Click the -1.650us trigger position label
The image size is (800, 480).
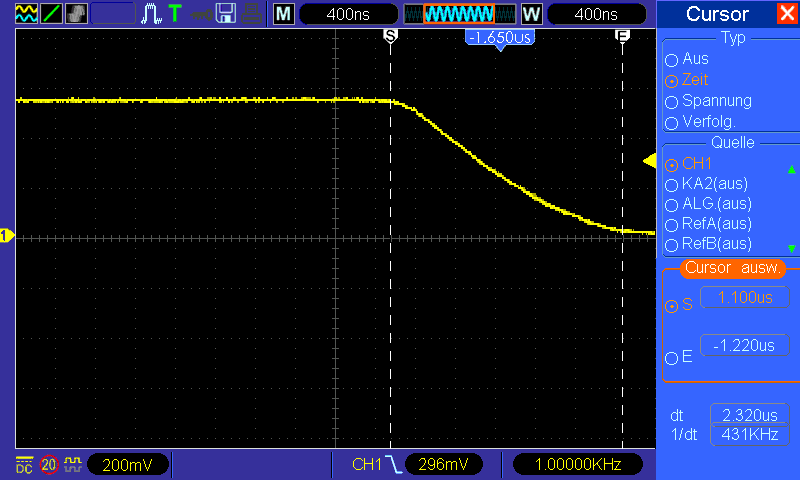point(500,38)
